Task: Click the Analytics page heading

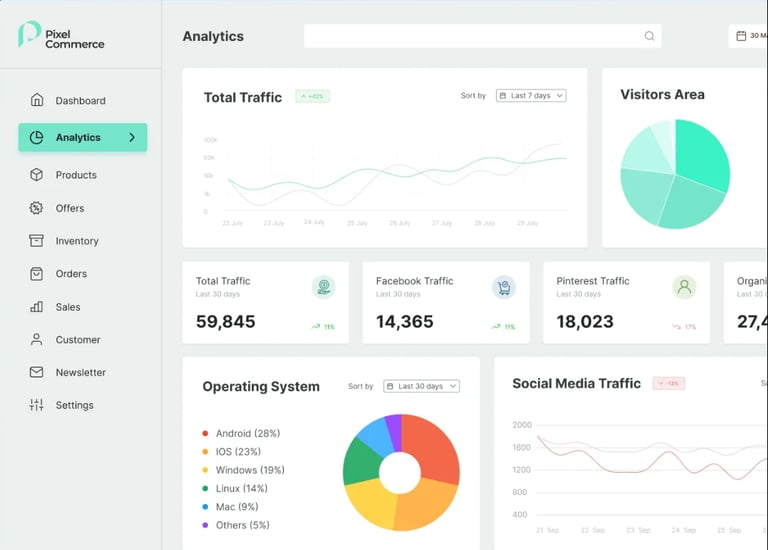Action: 213,36
